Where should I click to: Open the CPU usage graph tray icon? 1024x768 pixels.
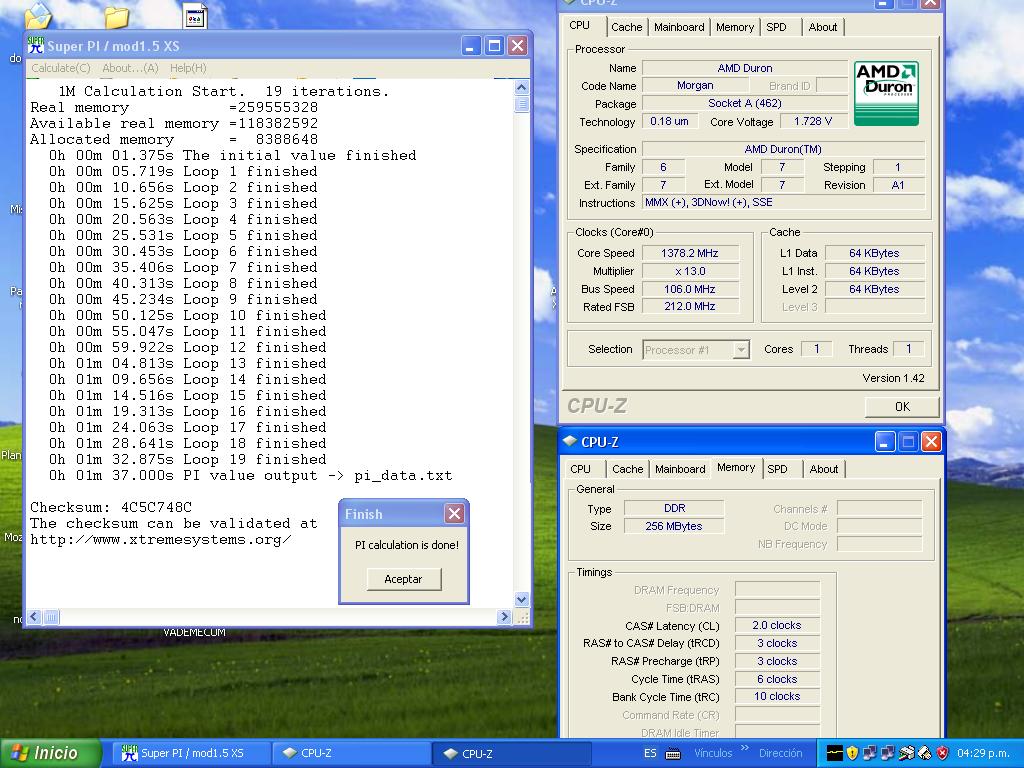click(835, 753)
